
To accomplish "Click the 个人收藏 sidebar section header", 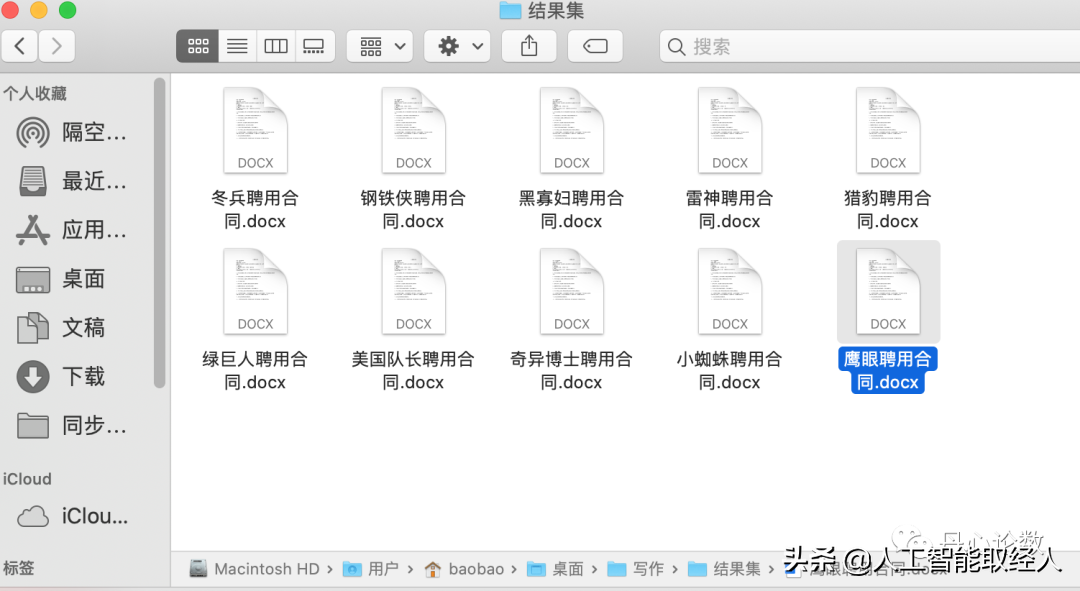I will pyautogui.click(x=35, y=94).
